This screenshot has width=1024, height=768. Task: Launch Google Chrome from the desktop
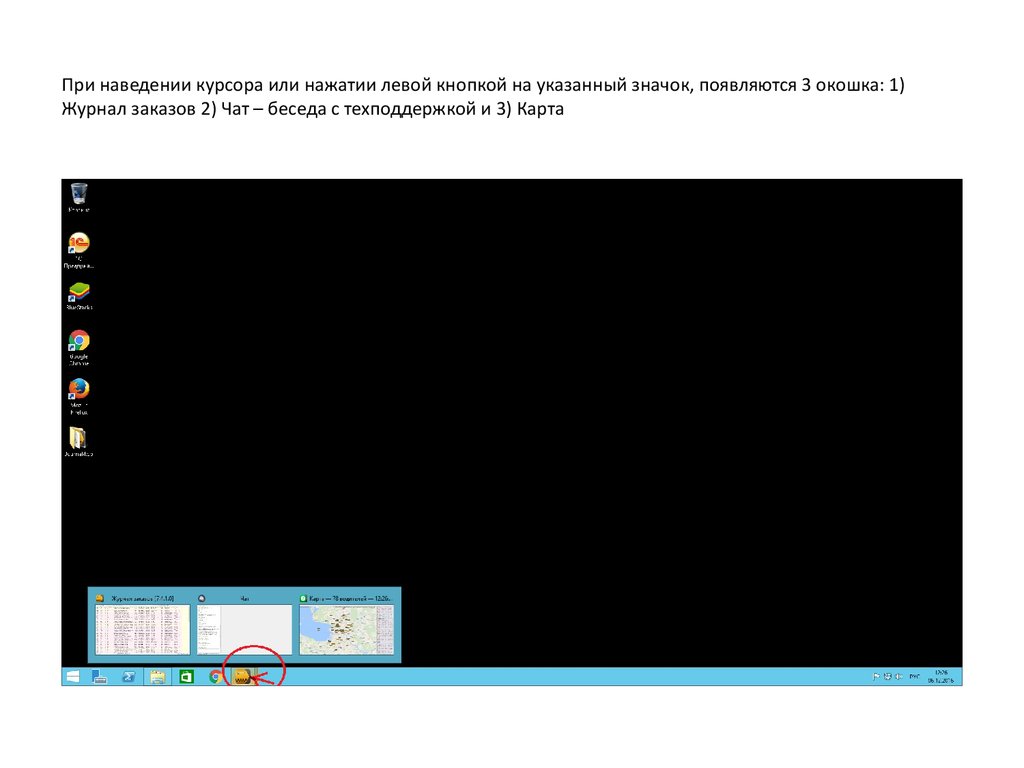click(x=79, y=342)
